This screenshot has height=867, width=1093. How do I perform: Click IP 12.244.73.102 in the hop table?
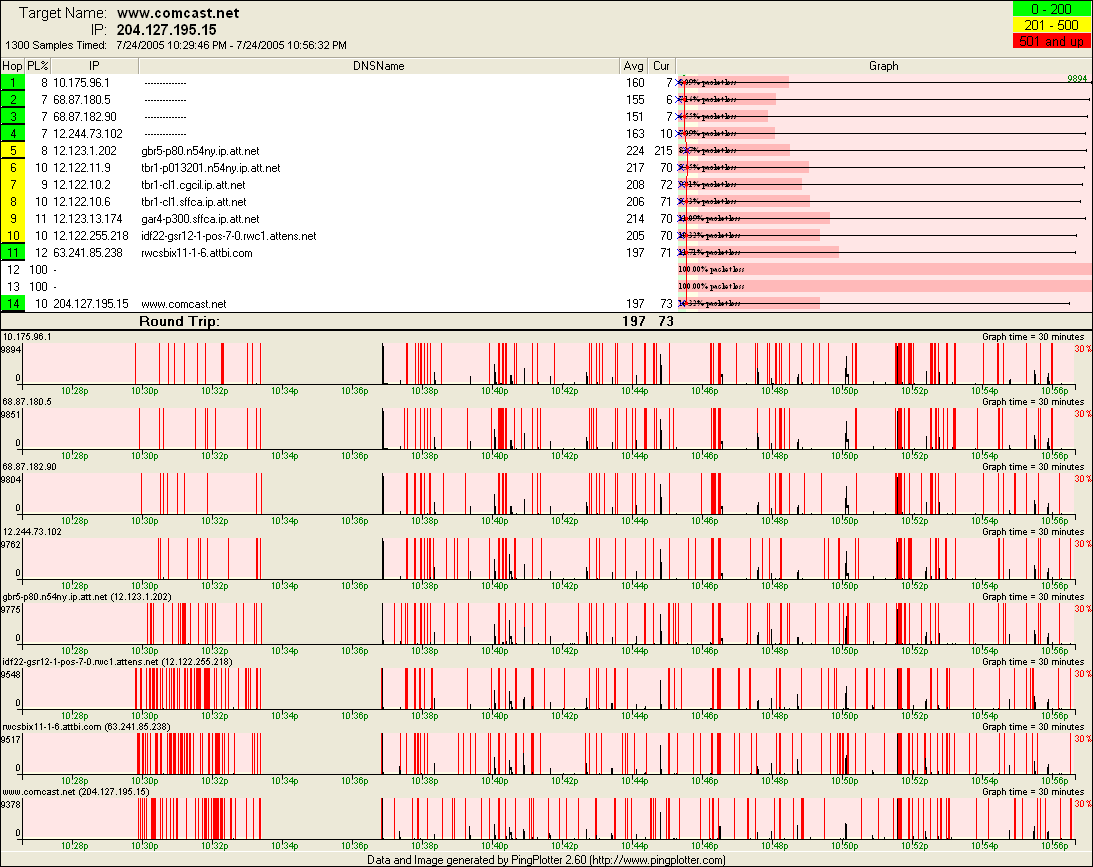[x=88, y=134]
